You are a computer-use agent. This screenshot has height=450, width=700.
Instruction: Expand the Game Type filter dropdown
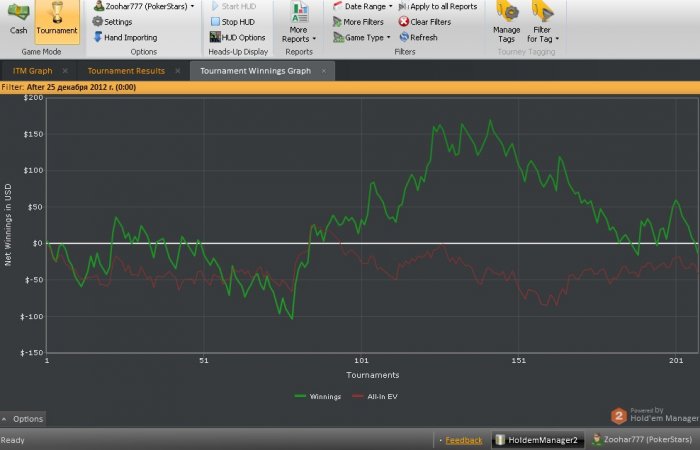click(362, 38)
